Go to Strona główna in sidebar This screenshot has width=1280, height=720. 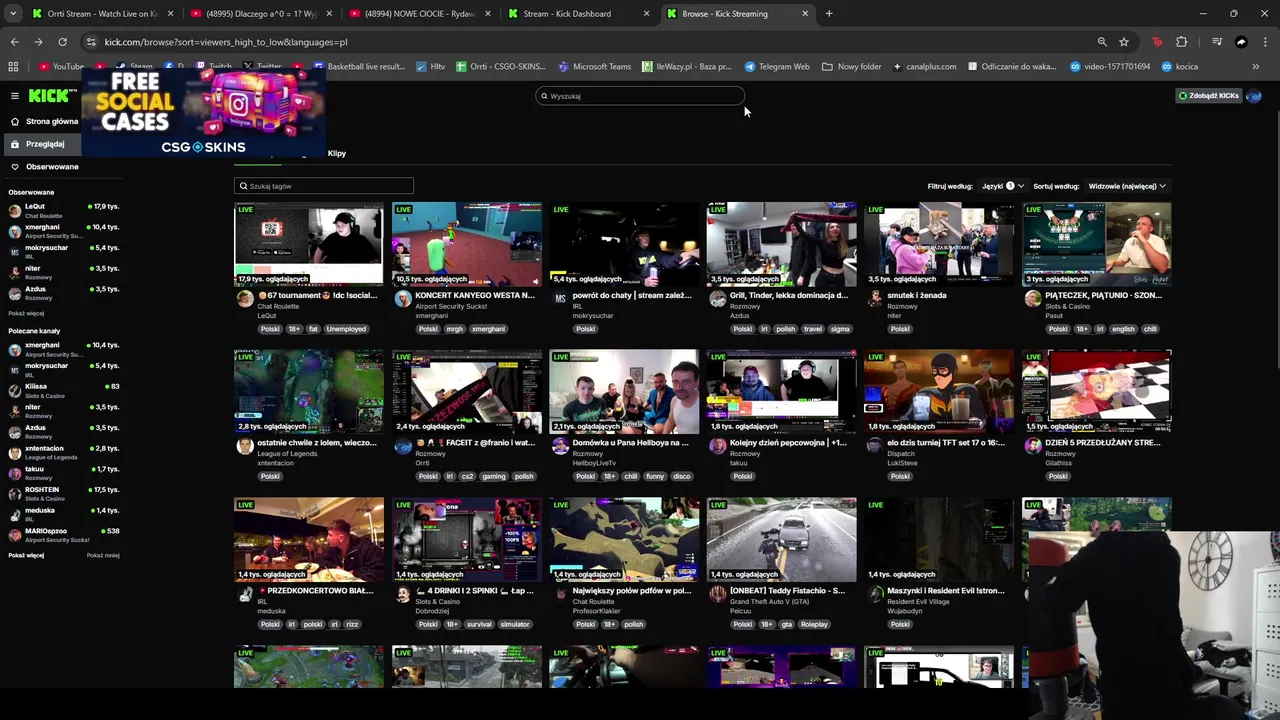(44, 121)
